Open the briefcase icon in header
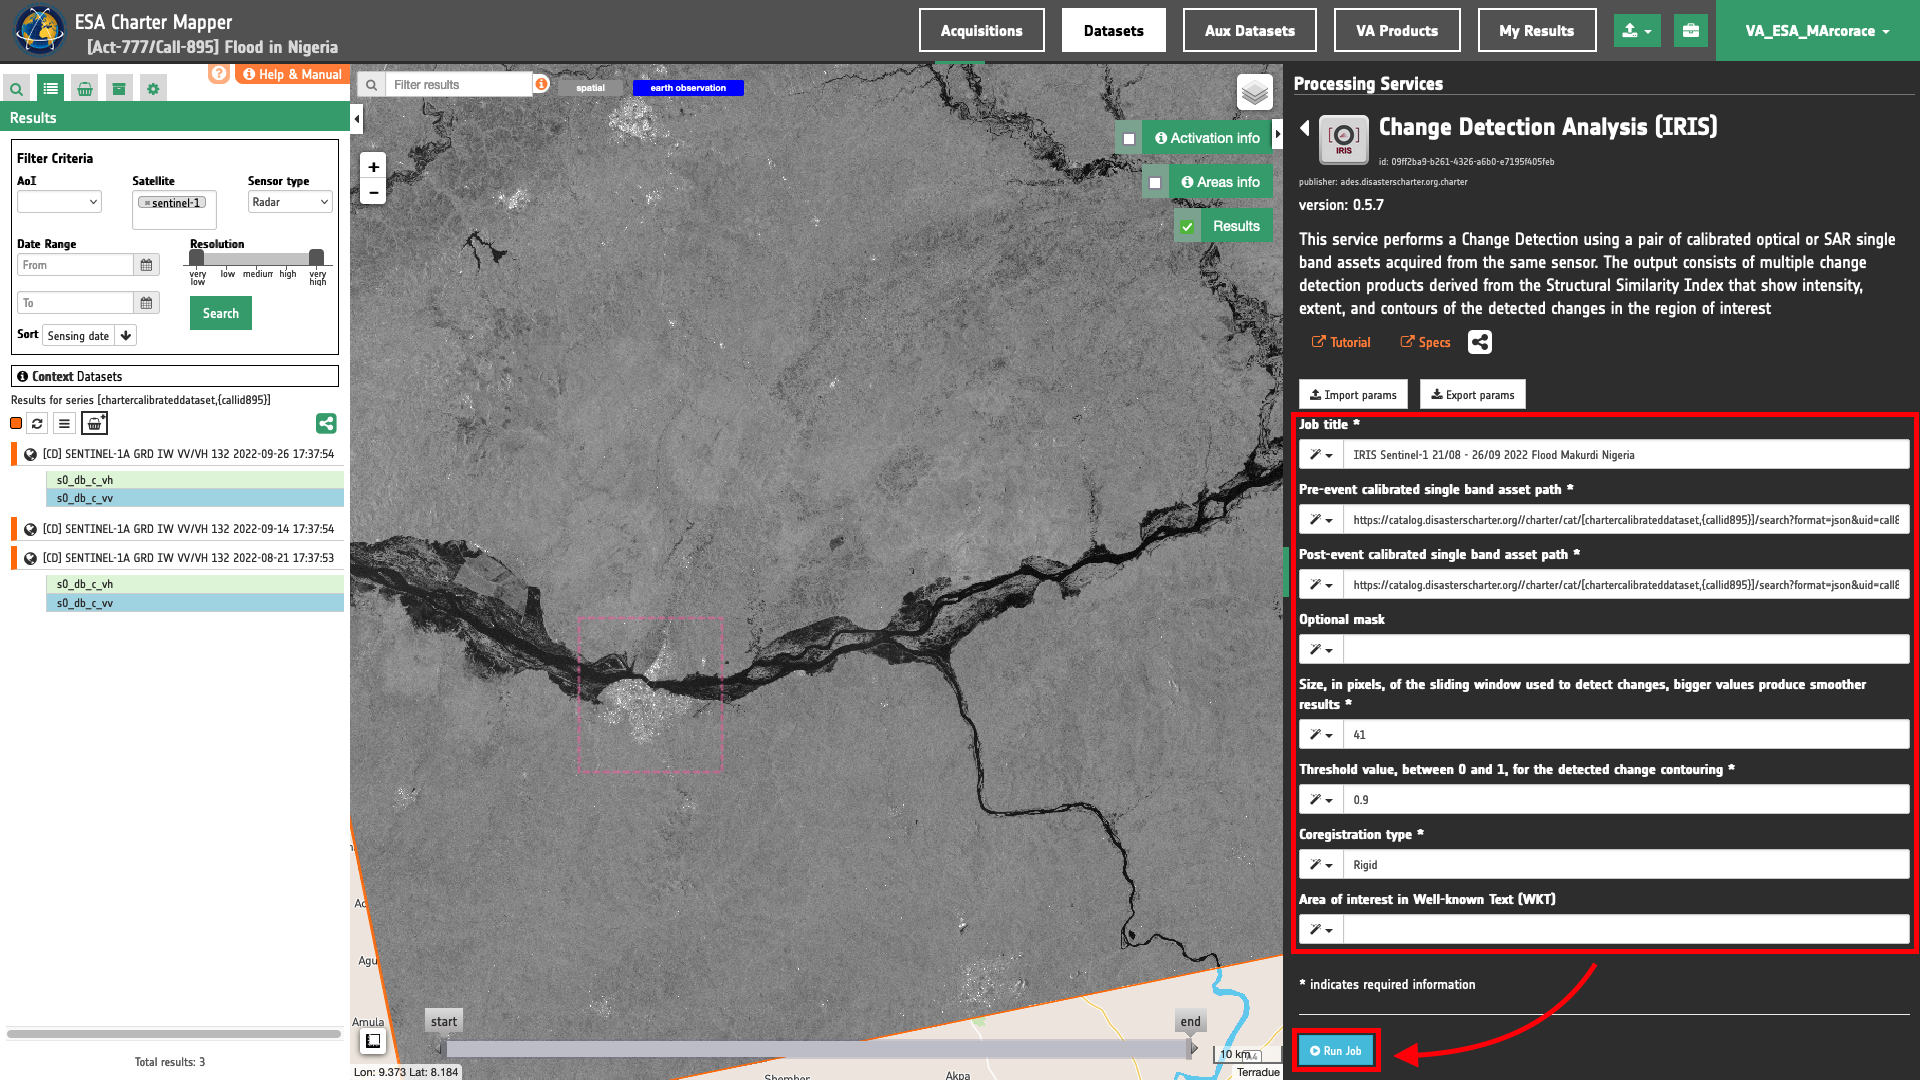 (x=1690, y=31)
